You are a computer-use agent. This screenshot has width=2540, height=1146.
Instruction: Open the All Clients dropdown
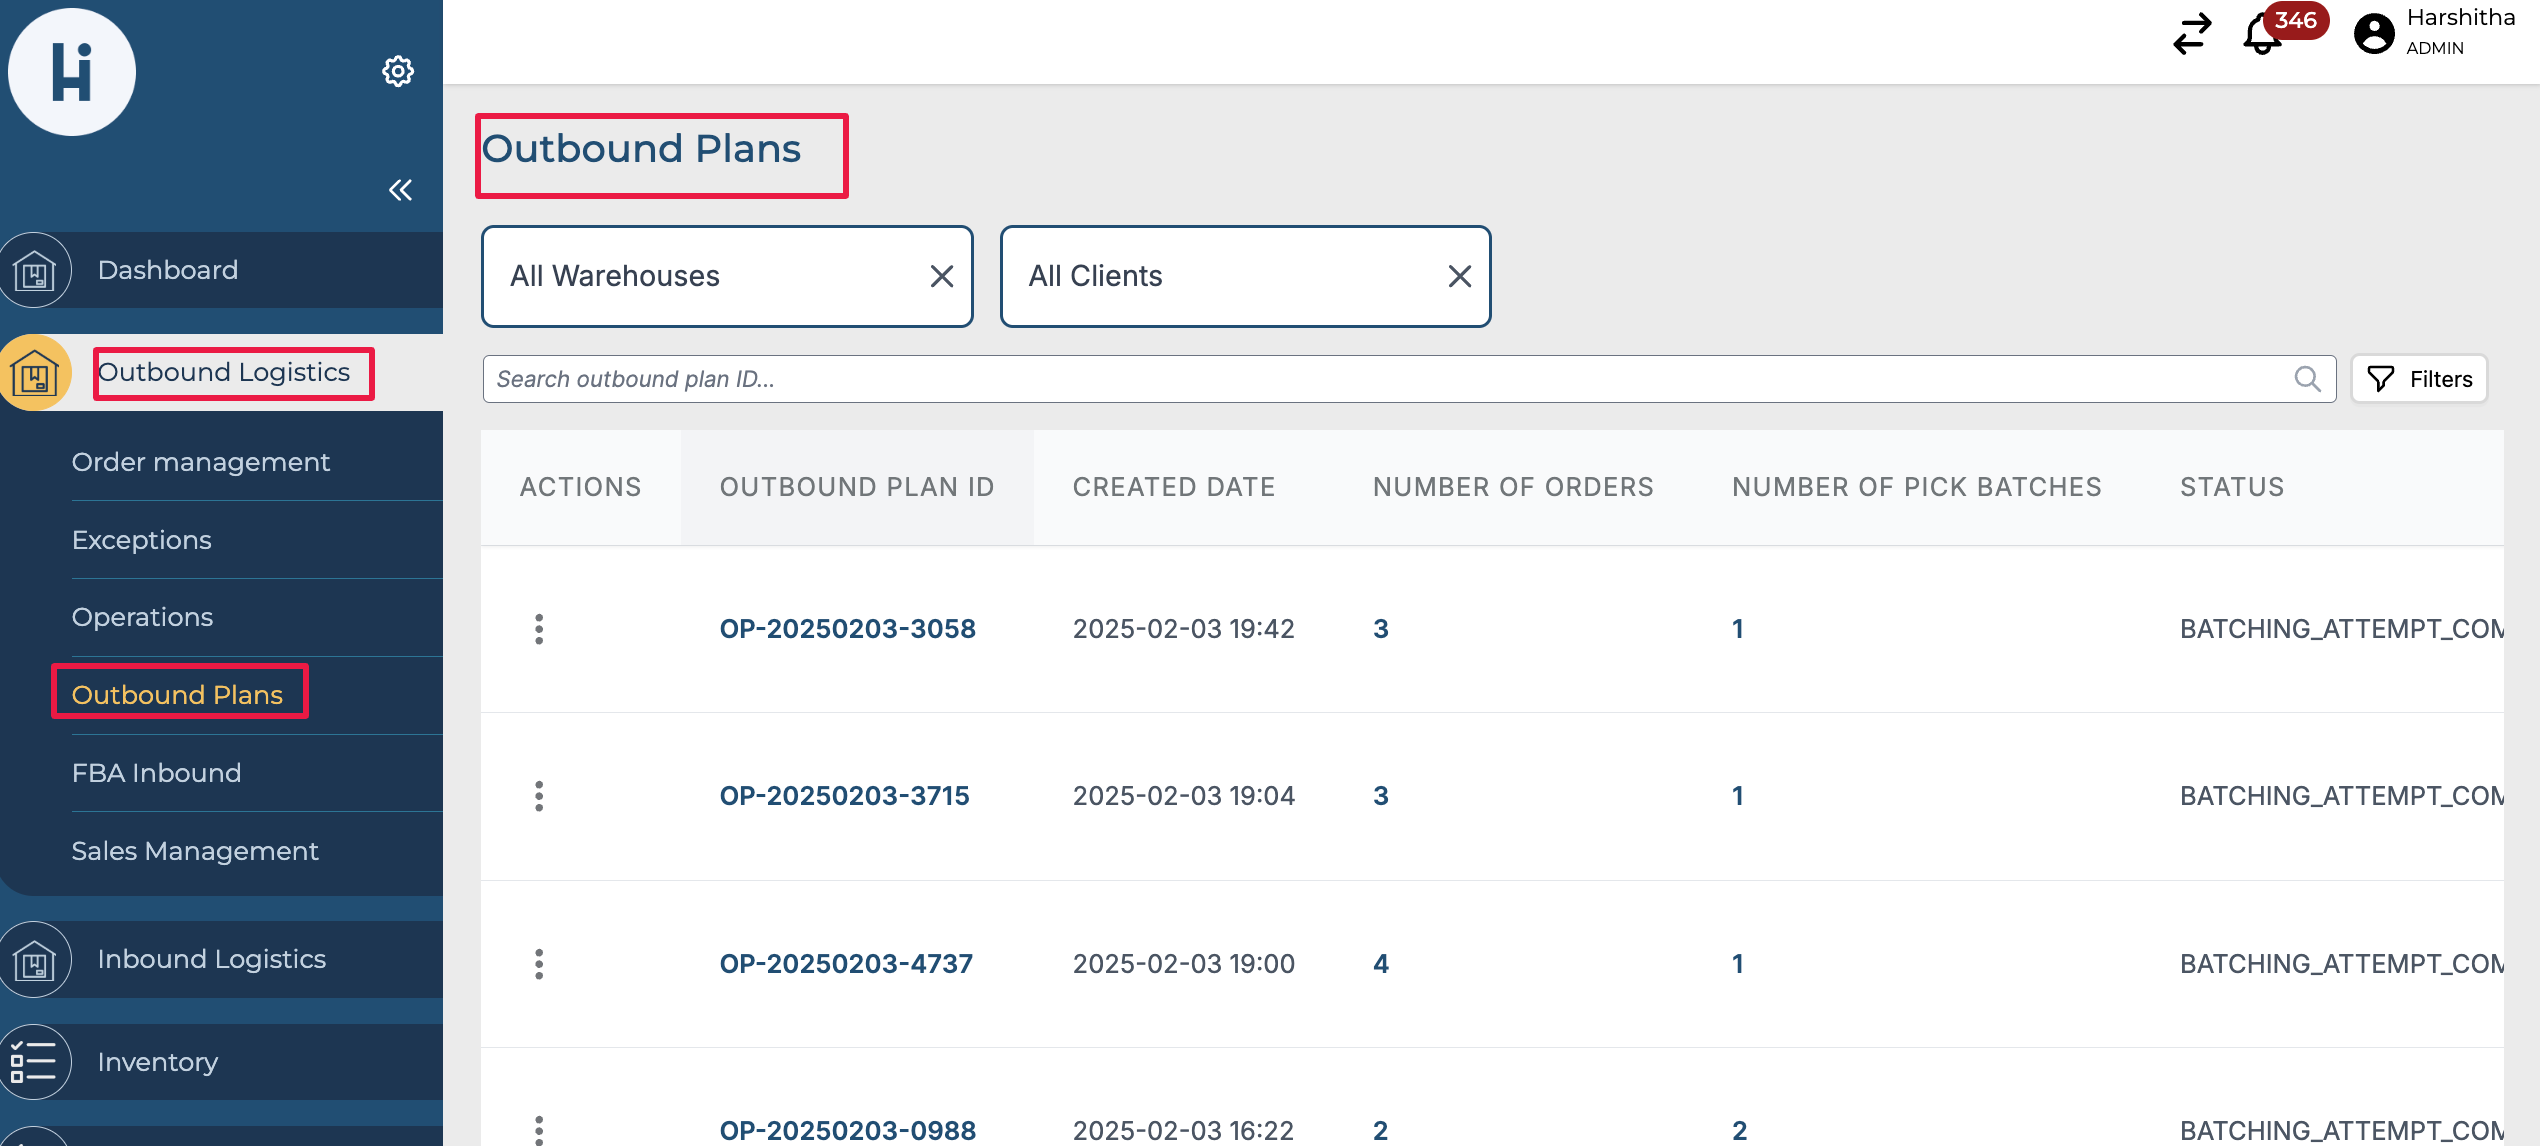1220,276
